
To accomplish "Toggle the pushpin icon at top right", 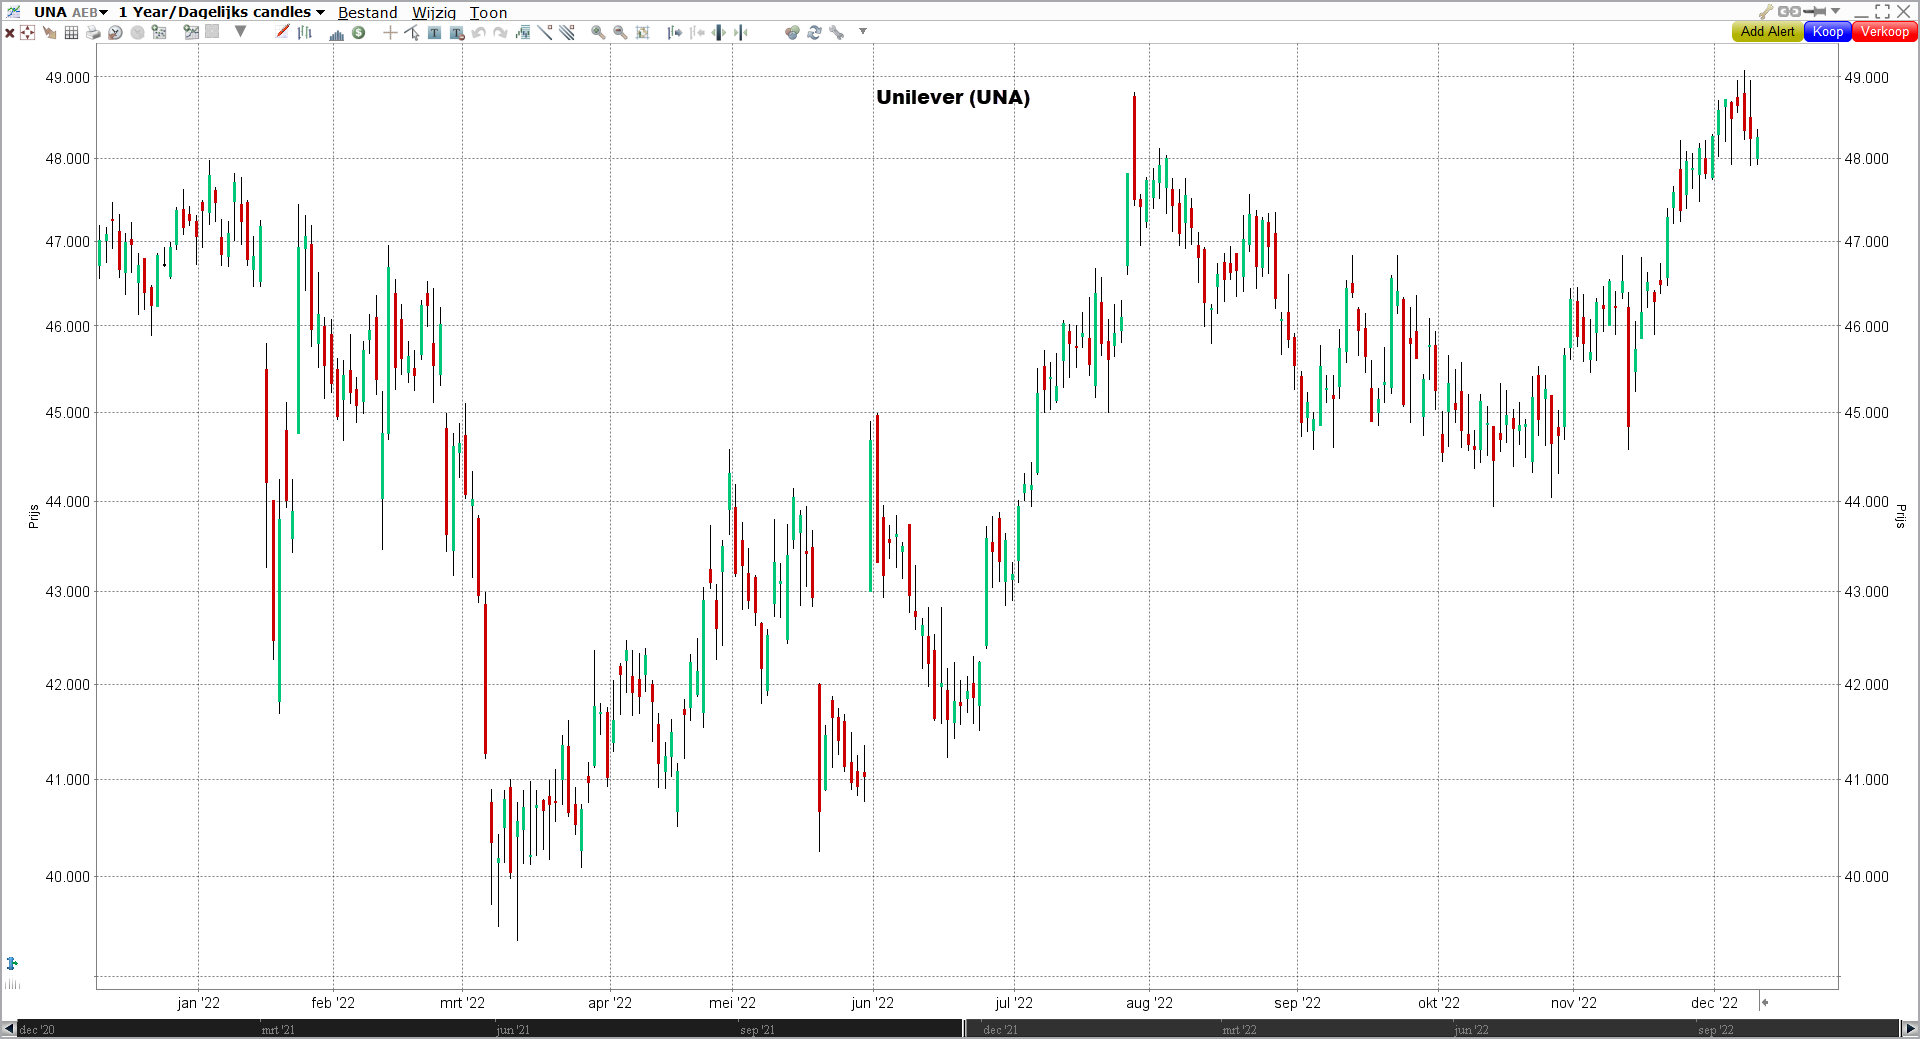I will point(1815,11).
